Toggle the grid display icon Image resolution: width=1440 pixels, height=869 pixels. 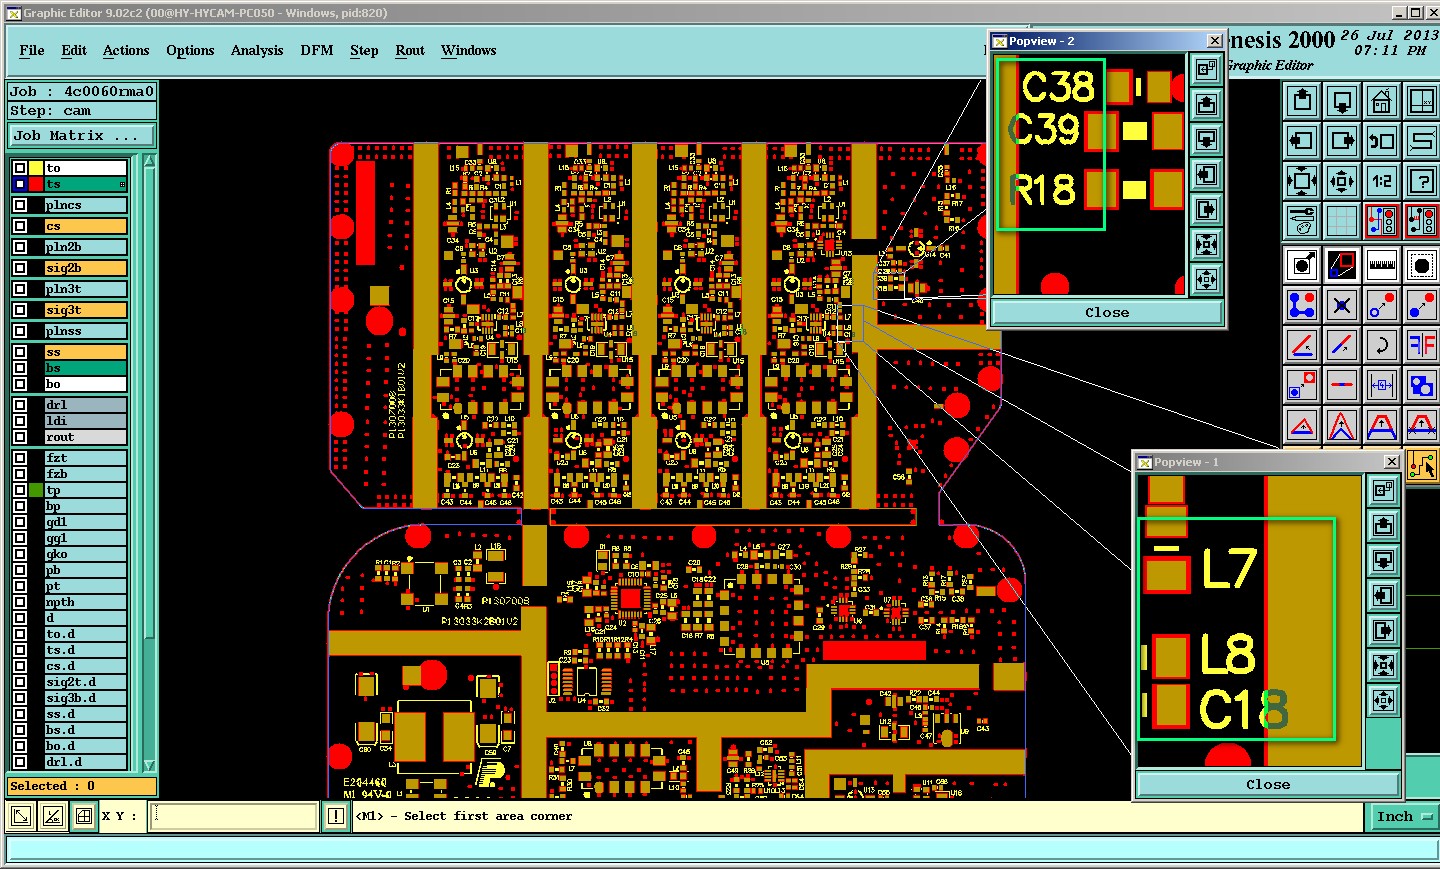[1342, 221]
